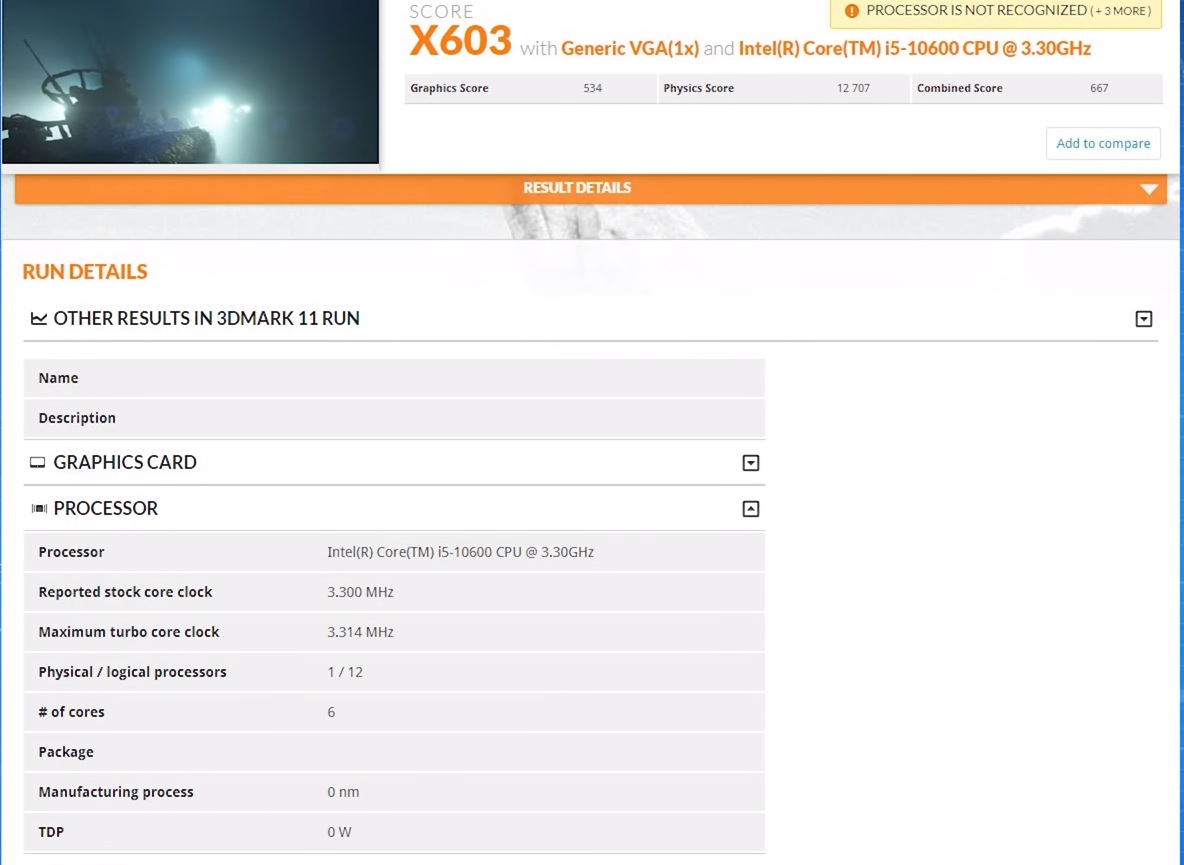Click the chip icon next to Processor
This screenshot has height=865, width=1184.
click(39, 509)
